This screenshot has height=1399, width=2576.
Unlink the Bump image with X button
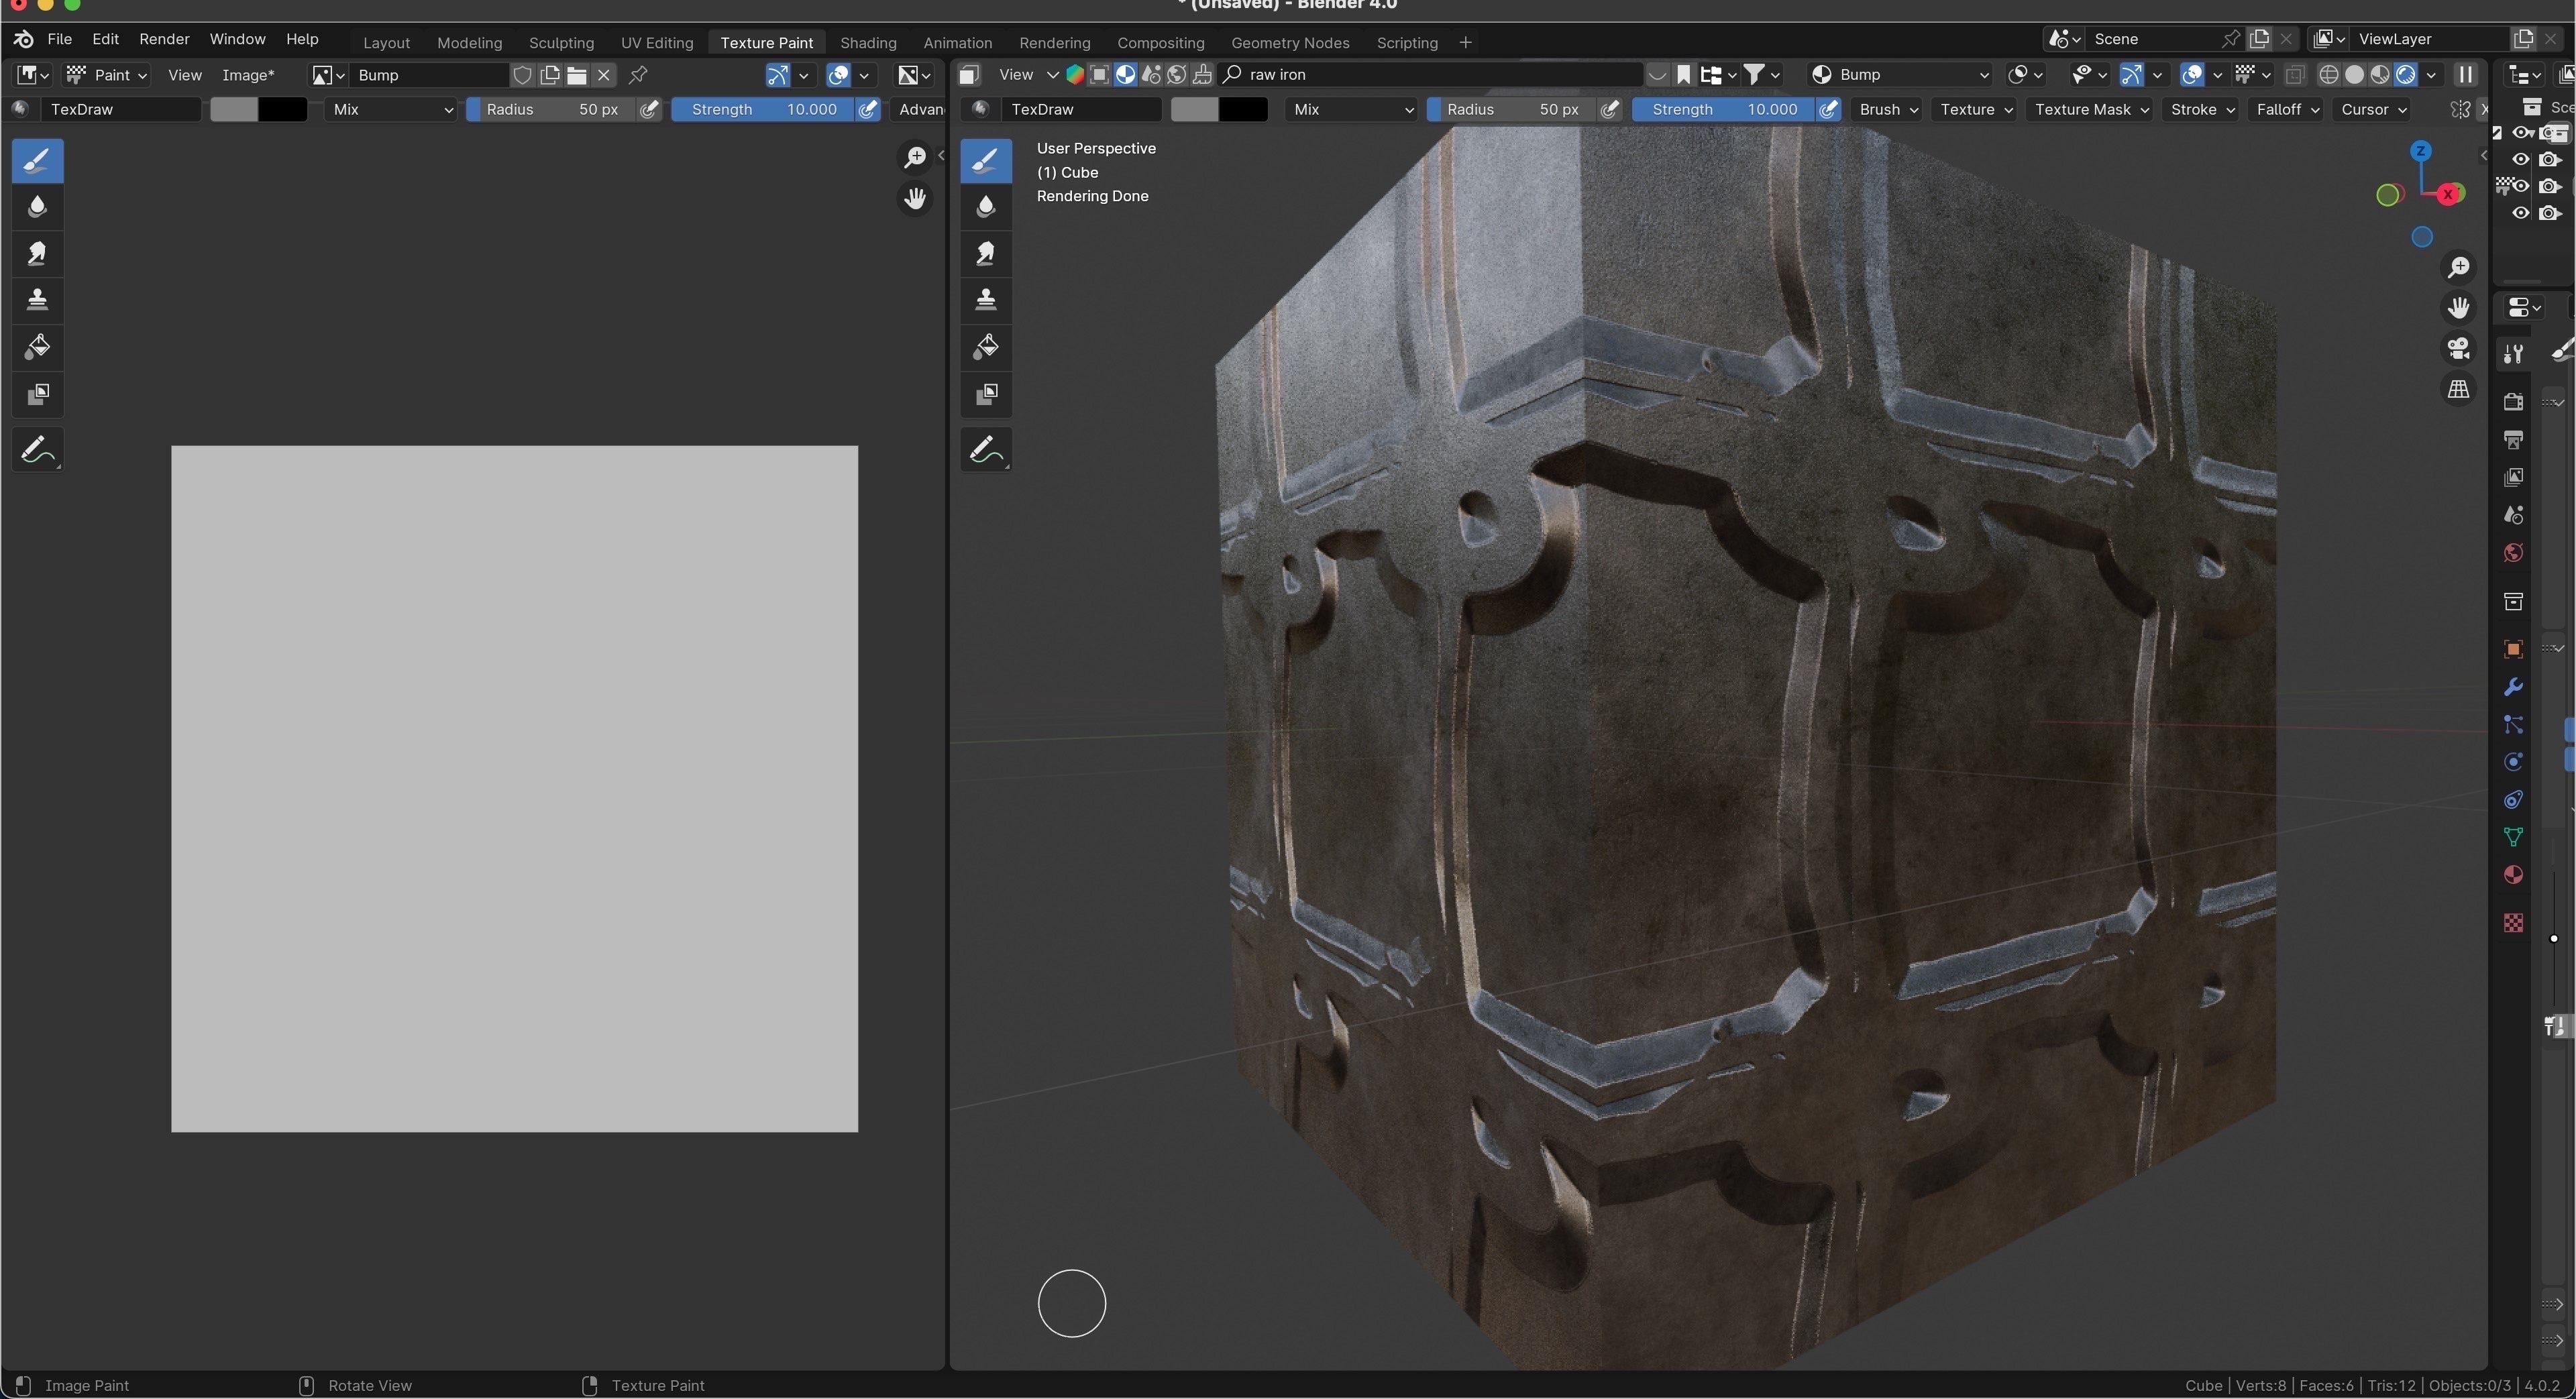point(604,75)
